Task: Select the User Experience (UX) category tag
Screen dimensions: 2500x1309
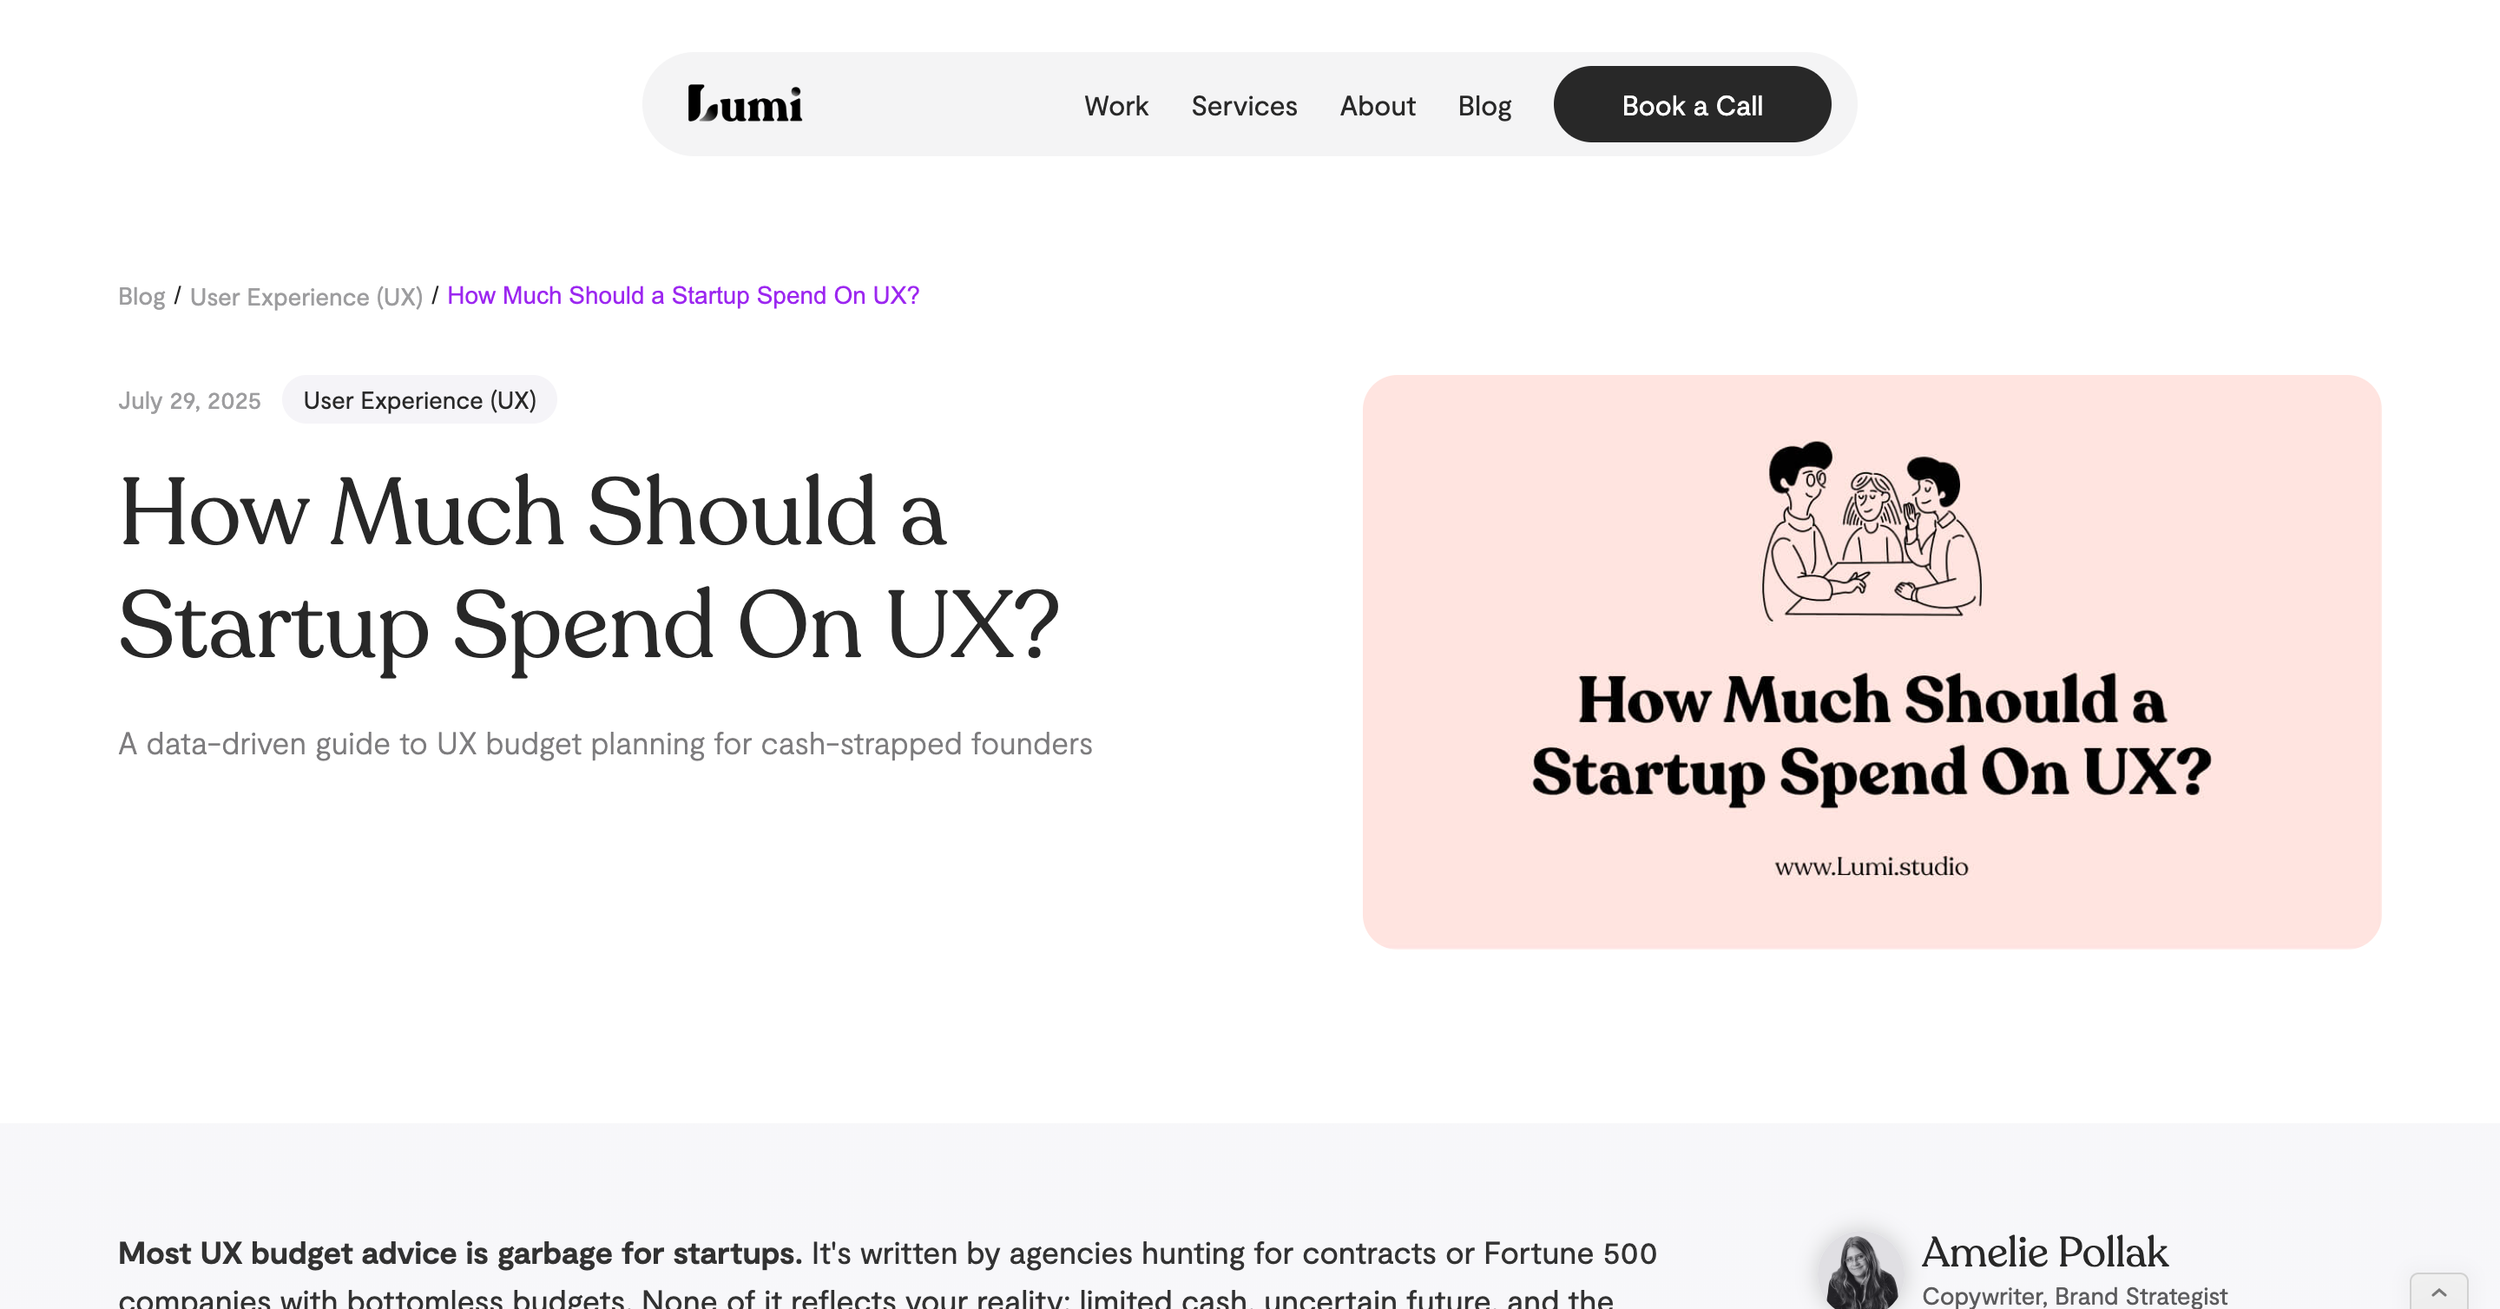Action: pos(419,400)
